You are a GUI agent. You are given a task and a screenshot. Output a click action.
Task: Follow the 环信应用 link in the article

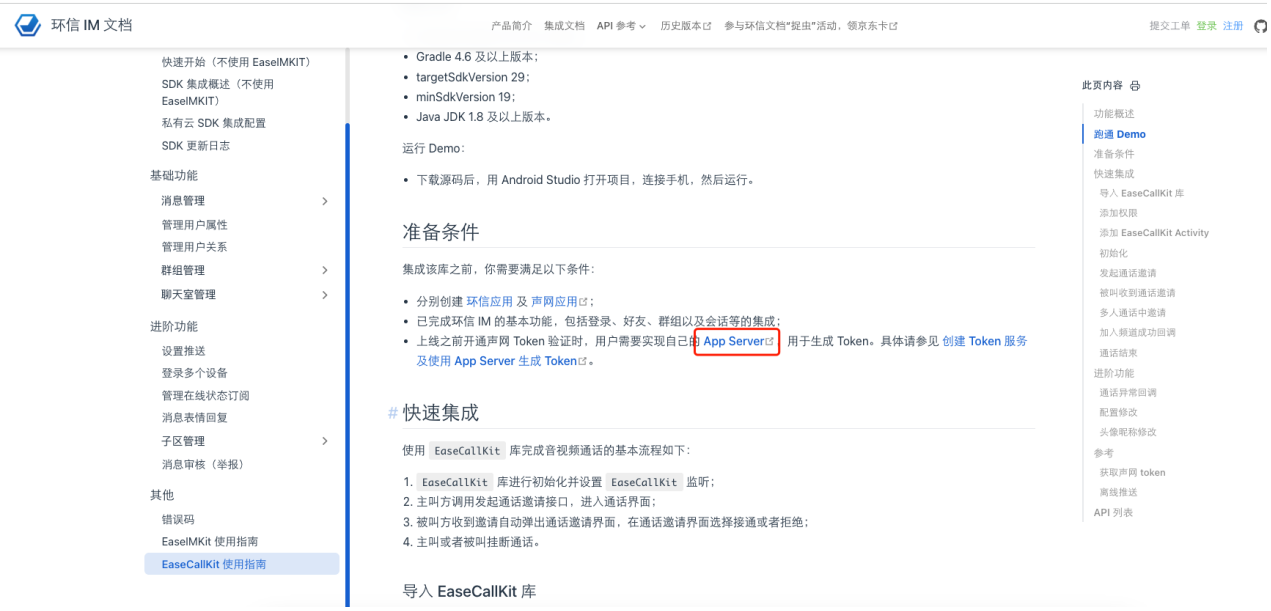(490, 301)
